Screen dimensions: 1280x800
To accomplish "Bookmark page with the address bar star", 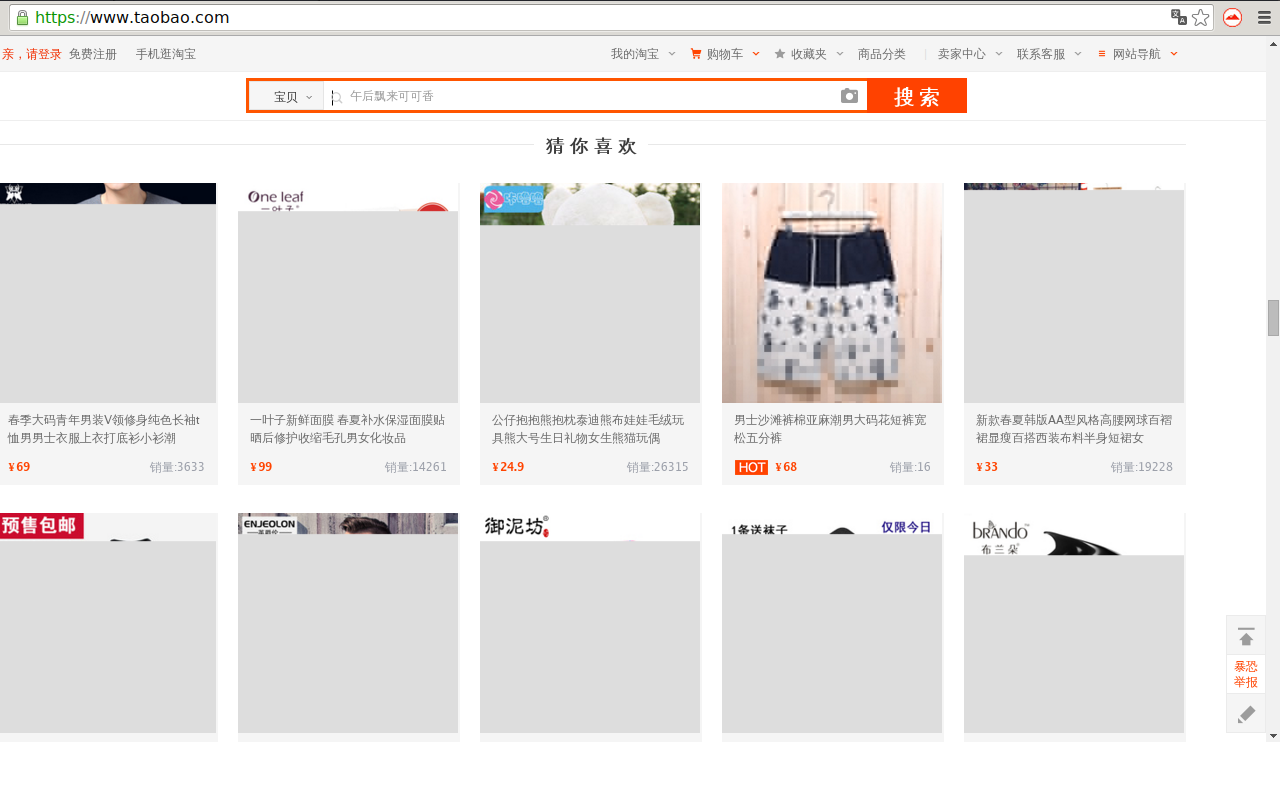I will tap(1200, 18).
